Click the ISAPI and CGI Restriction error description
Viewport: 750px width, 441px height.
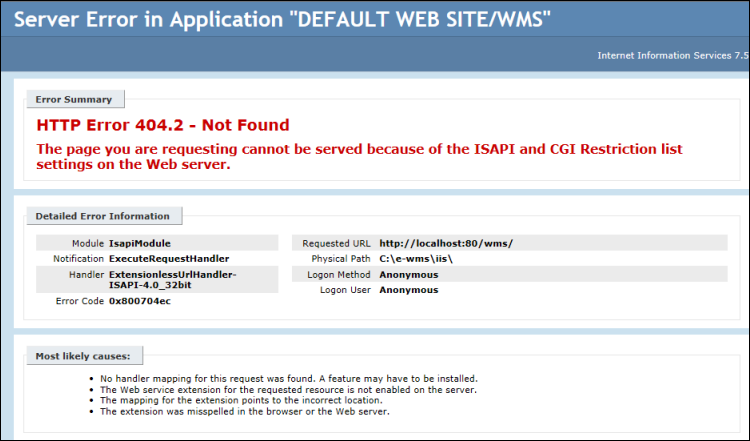tap(358, 156)
